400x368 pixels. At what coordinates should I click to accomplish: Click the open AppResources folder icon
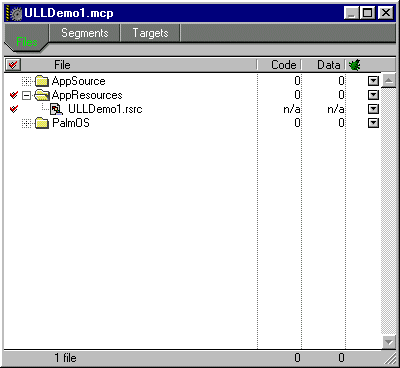click(42, 95)
